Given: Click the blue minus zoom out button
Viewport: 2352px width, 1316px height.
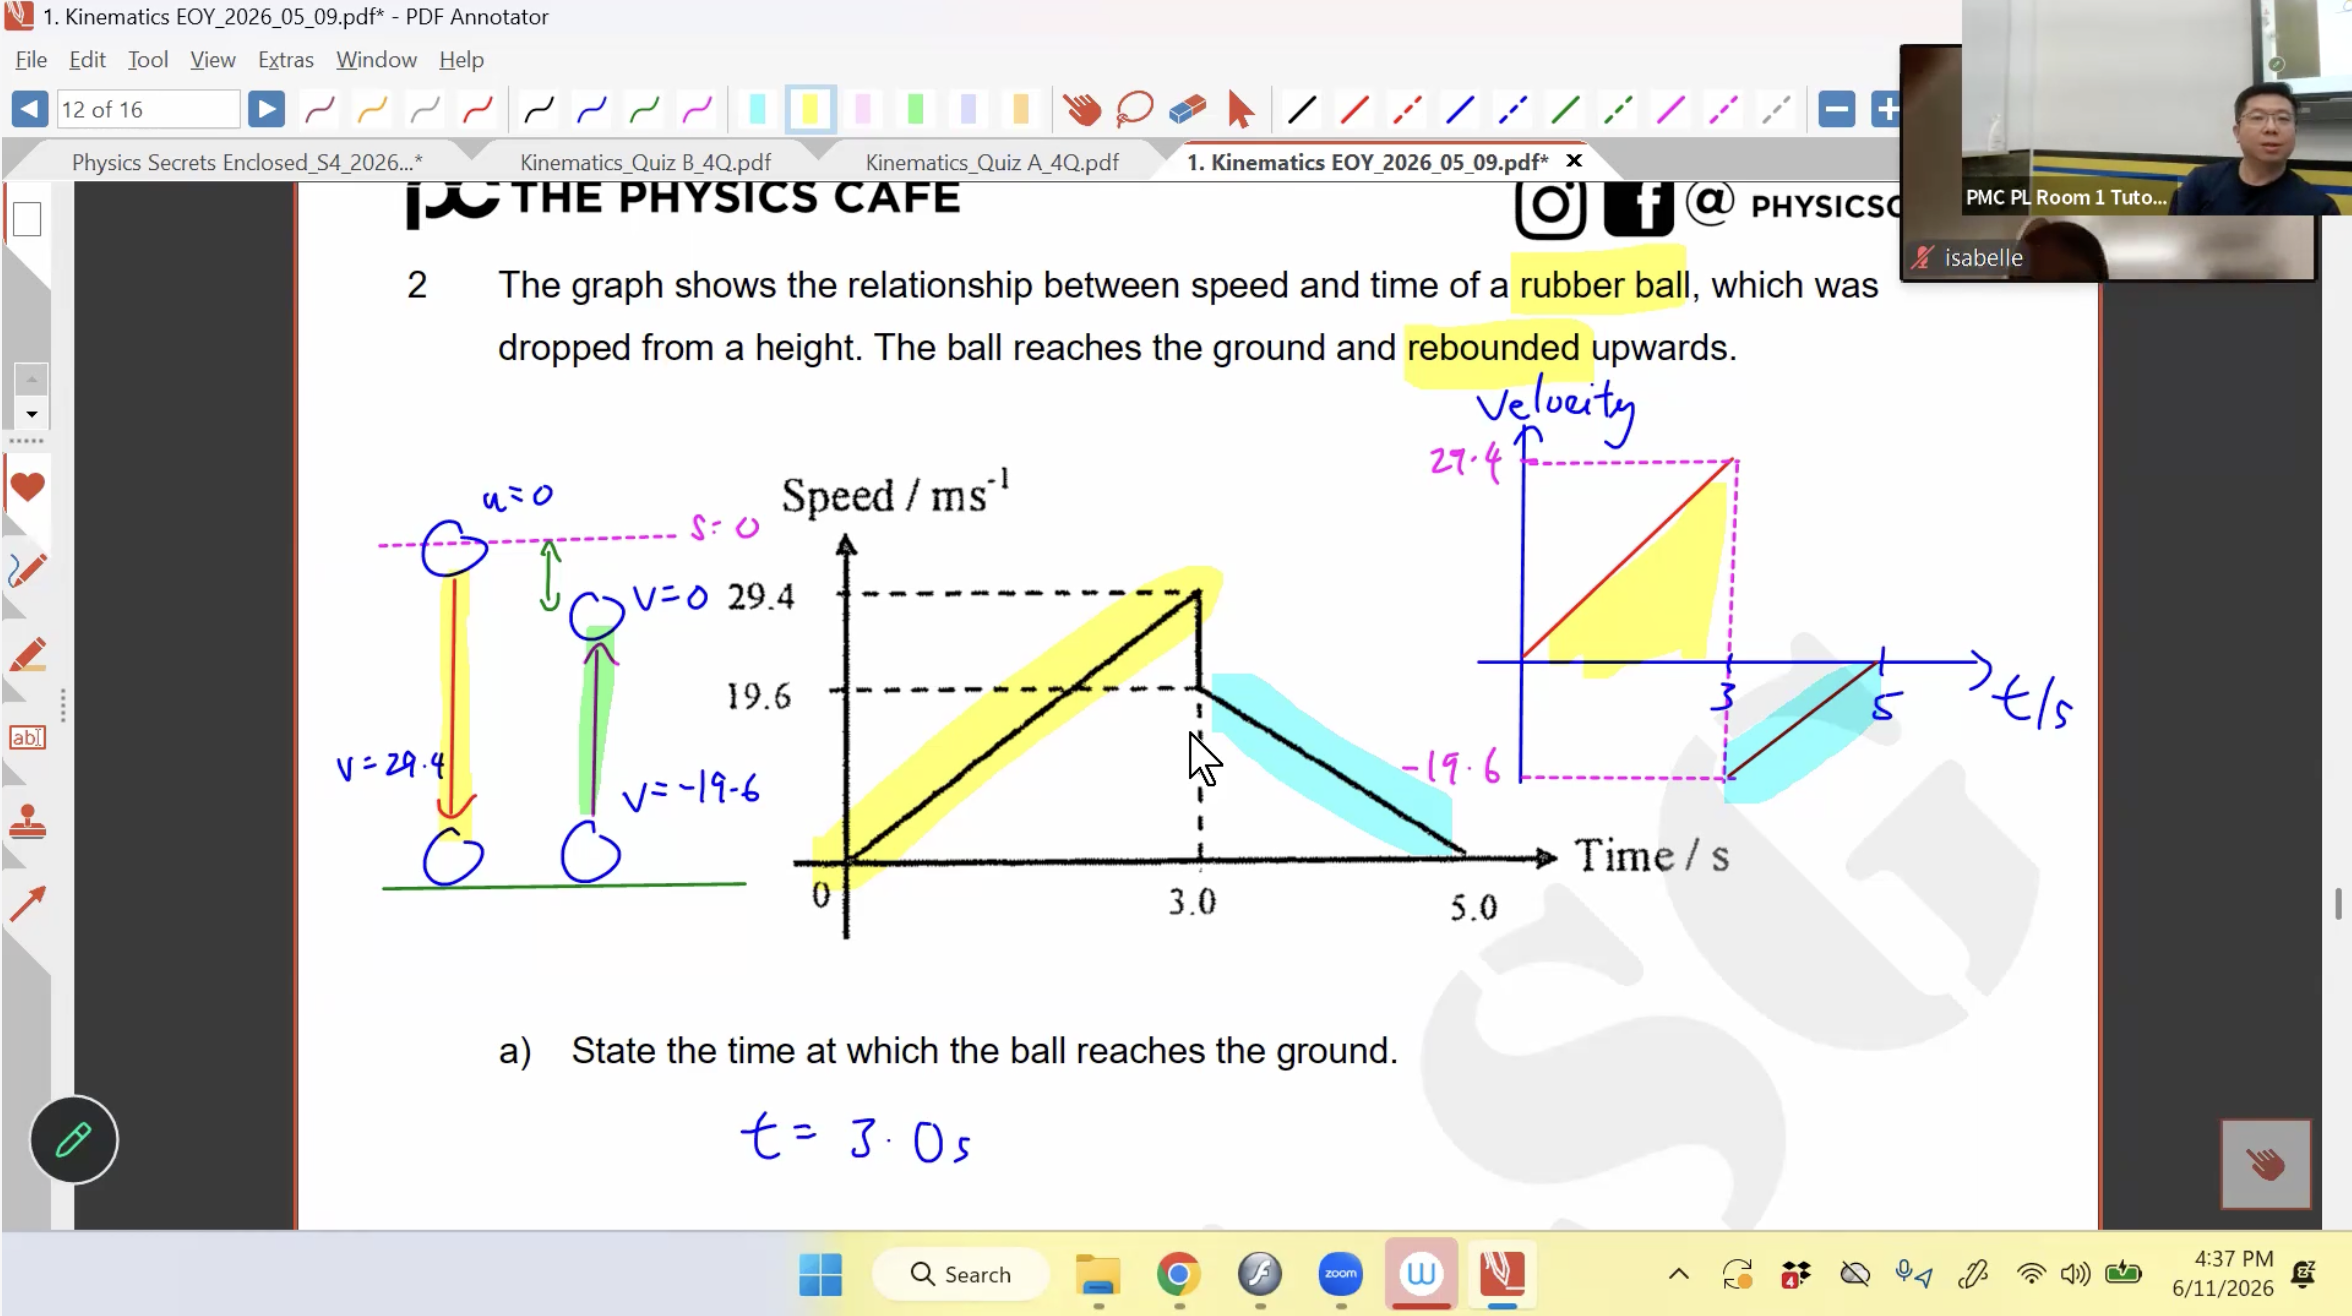Looking at the screenshot, I should coord(1837,109).
